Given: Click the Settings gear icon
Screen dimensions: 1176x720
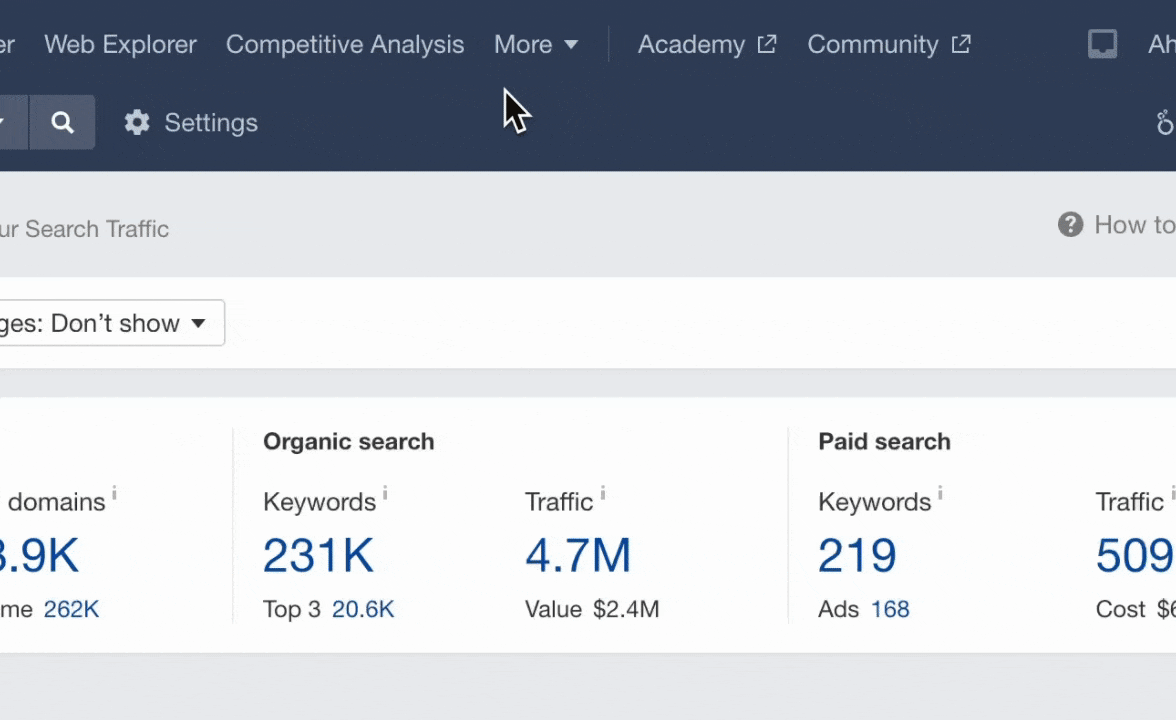Looking at the screenshot, I should point(137,123).
